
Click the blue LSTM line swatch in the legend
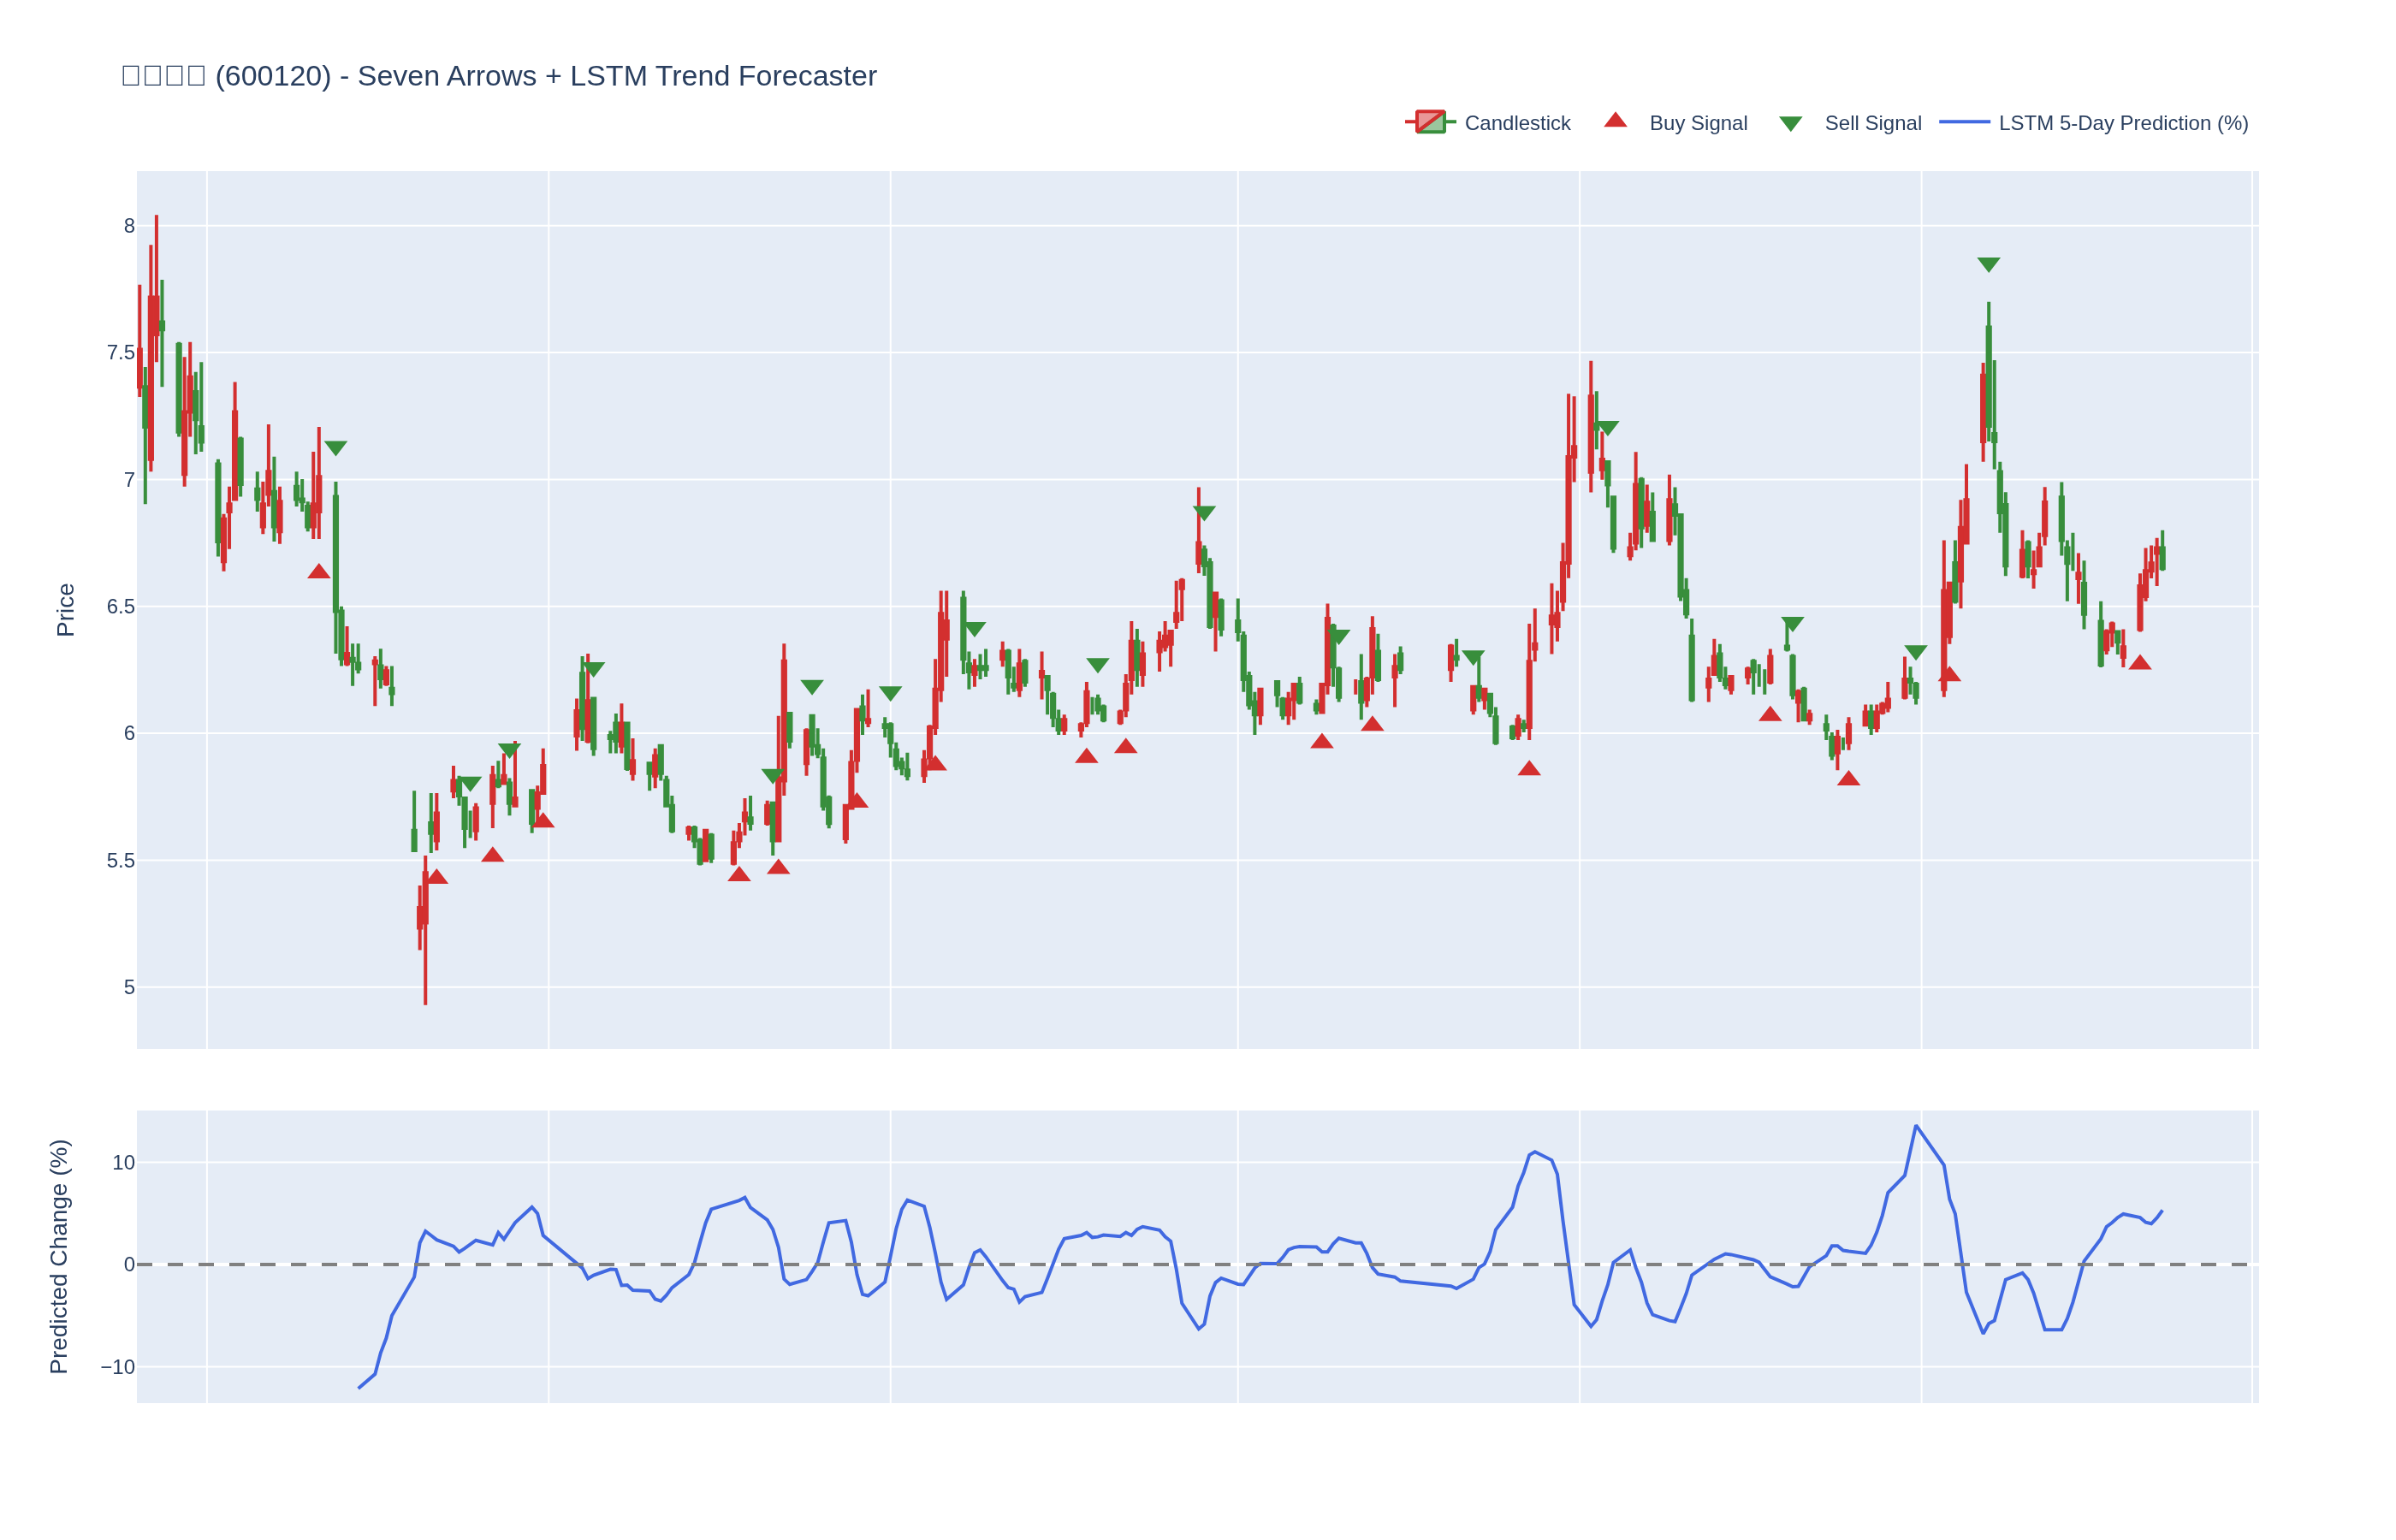click(x=1964, y=122)
